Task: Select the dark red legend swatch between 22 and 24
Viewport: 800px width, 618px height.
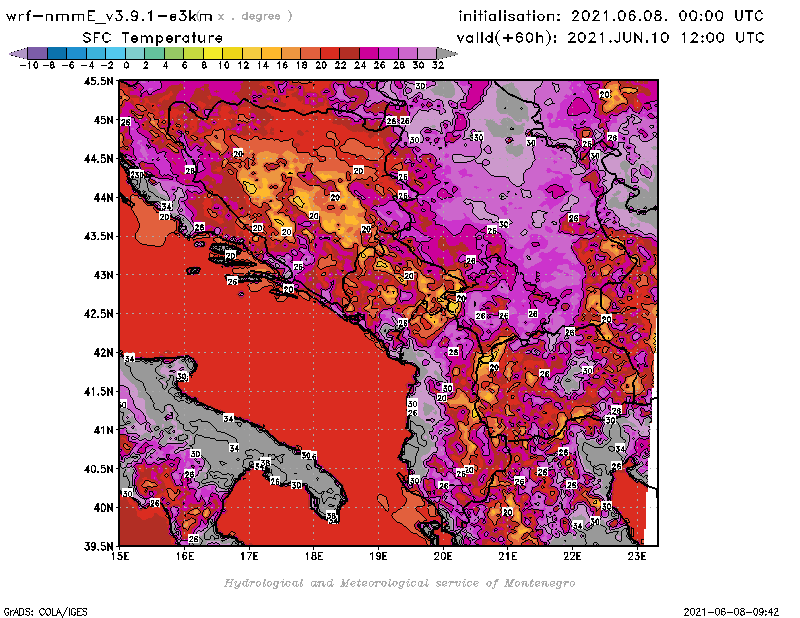Action: click(349, 53)
